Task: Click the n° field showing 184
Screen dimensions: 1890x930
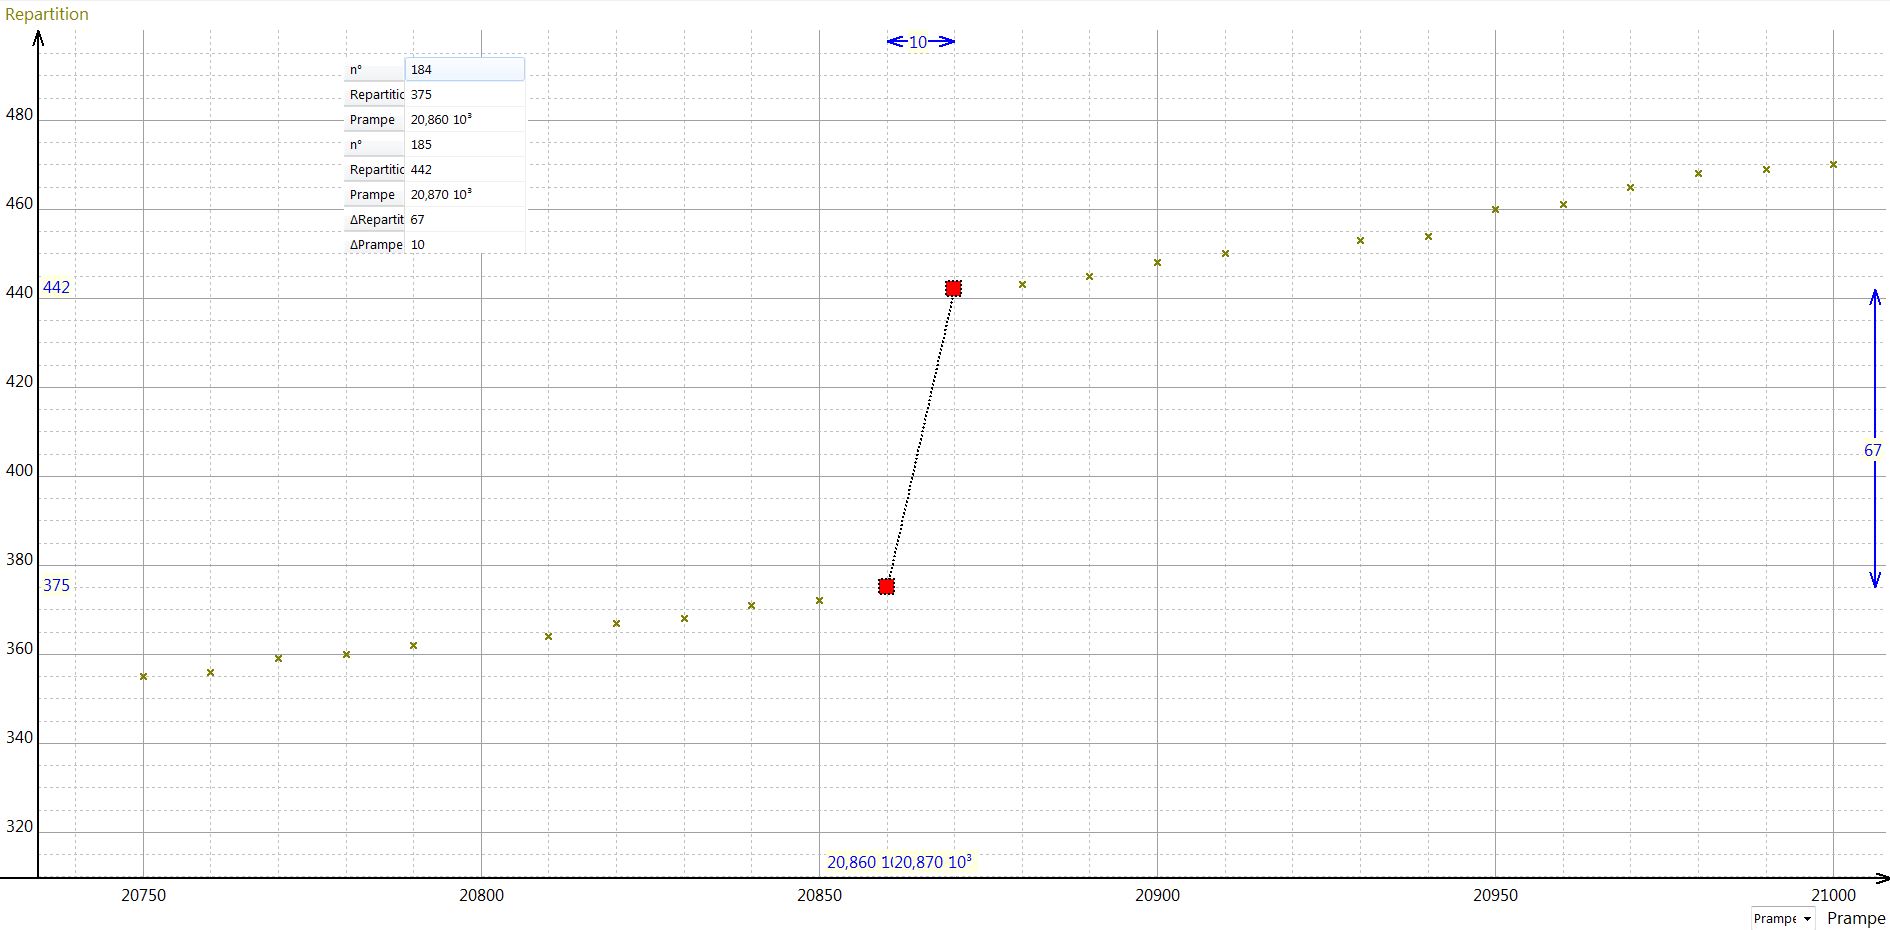Action: tap(464, 70)
